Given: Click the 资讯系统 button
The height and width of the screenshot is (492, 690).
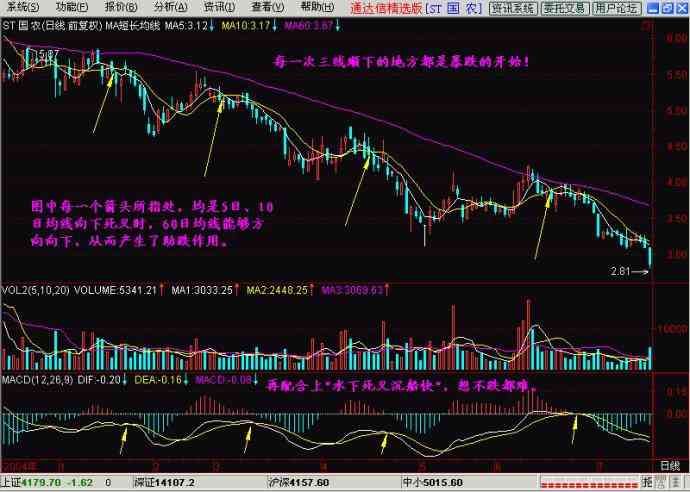Looking at the screenshot, I should 510,8.
